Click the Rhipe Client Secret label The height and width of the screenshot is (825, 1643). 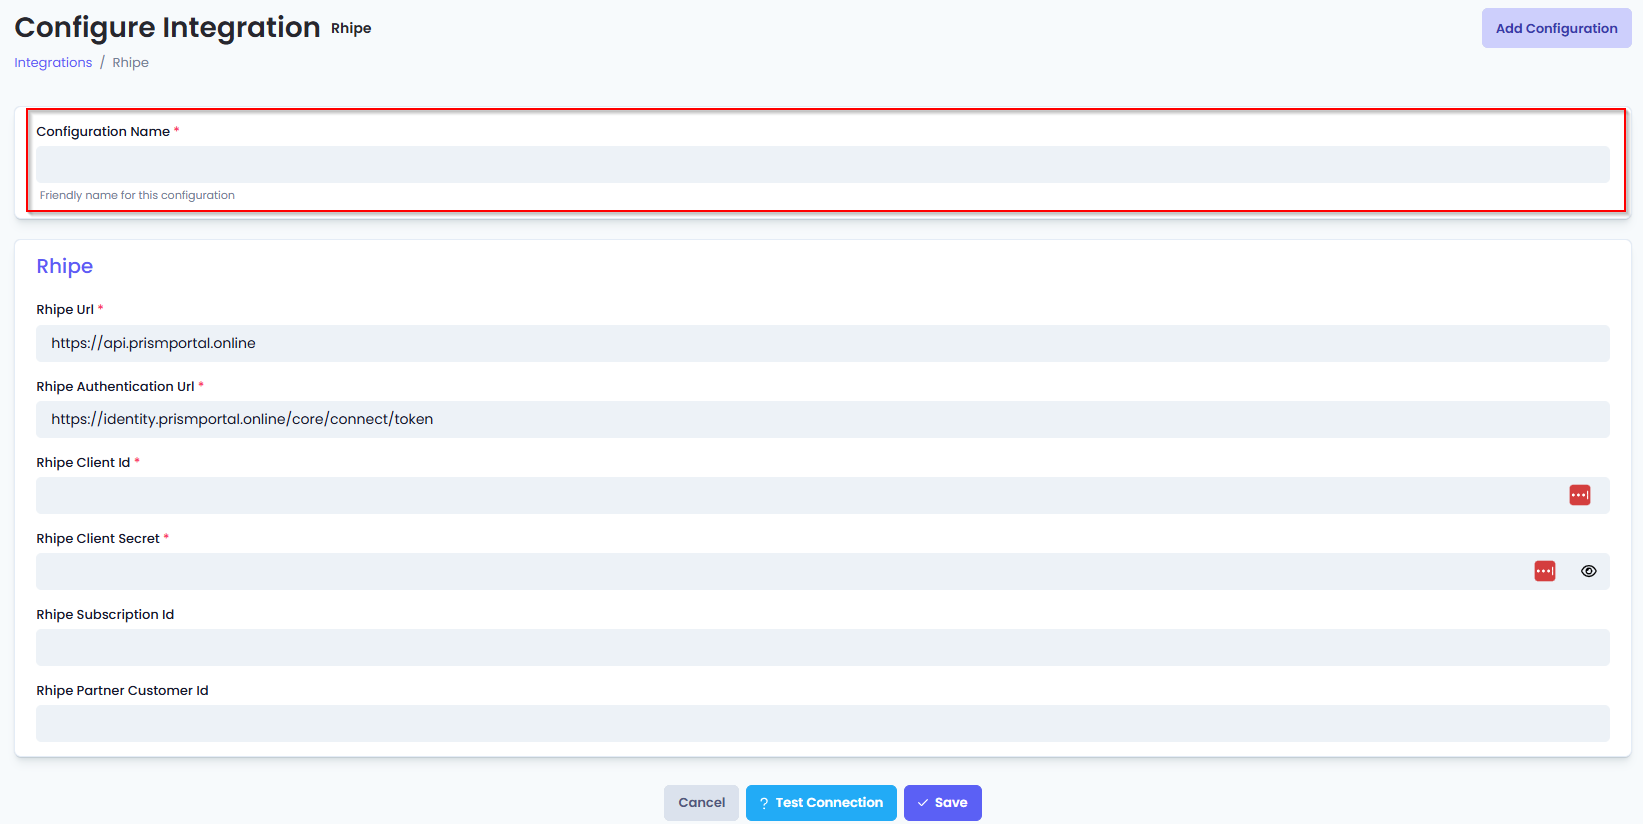tap(98, 538)
